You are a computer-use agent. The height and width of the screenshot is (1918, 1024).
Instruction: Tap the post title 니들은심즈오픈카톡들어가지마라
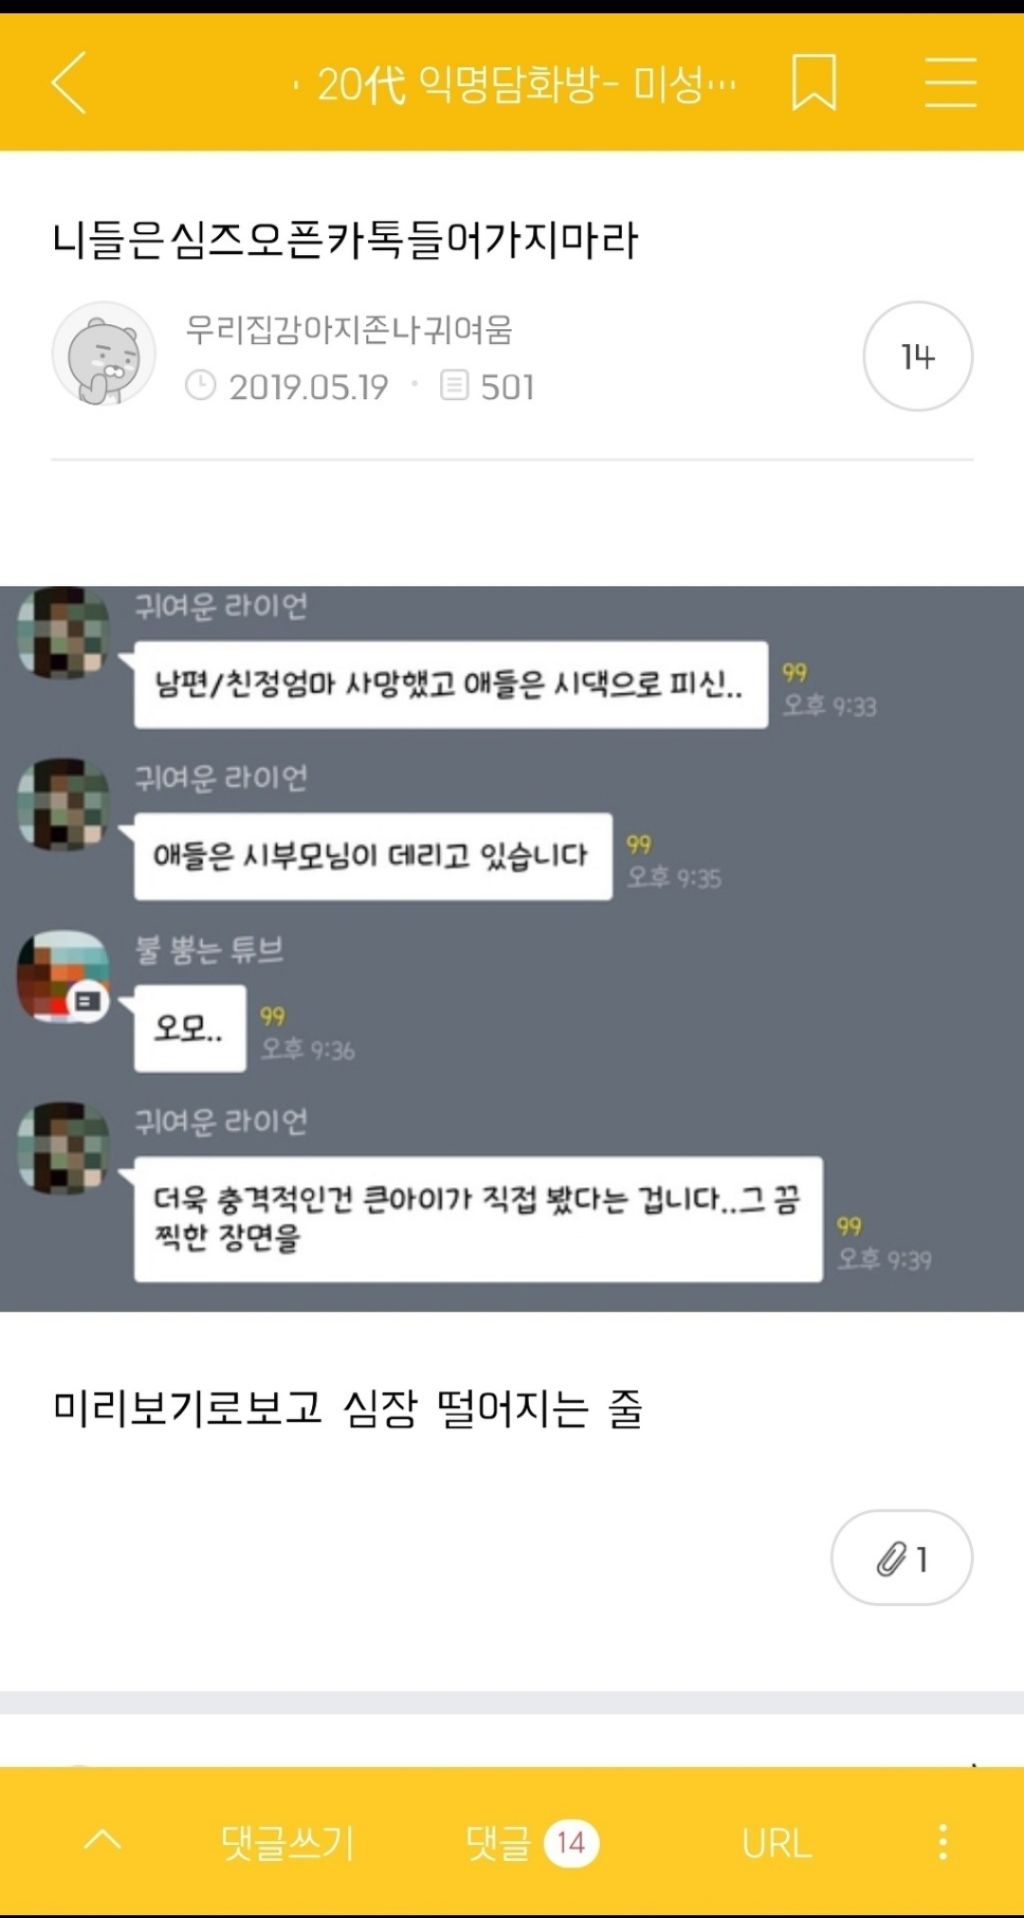coord(345,240)
